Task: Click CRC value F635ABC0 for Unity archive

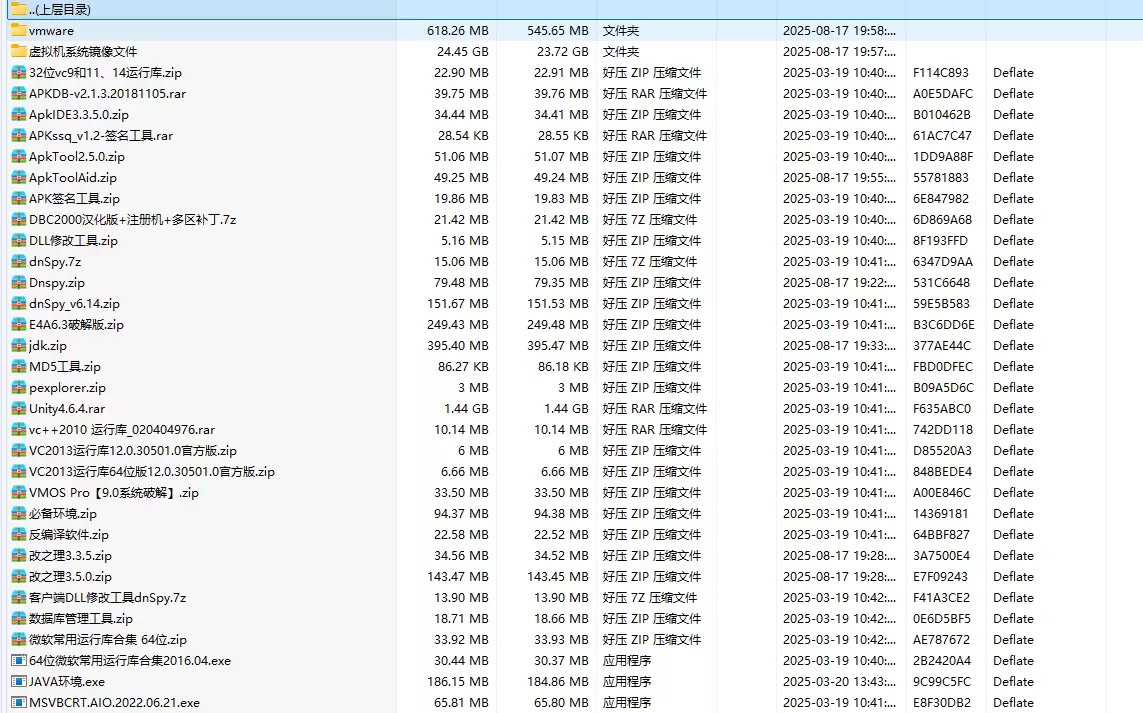Action: (941, 409)
